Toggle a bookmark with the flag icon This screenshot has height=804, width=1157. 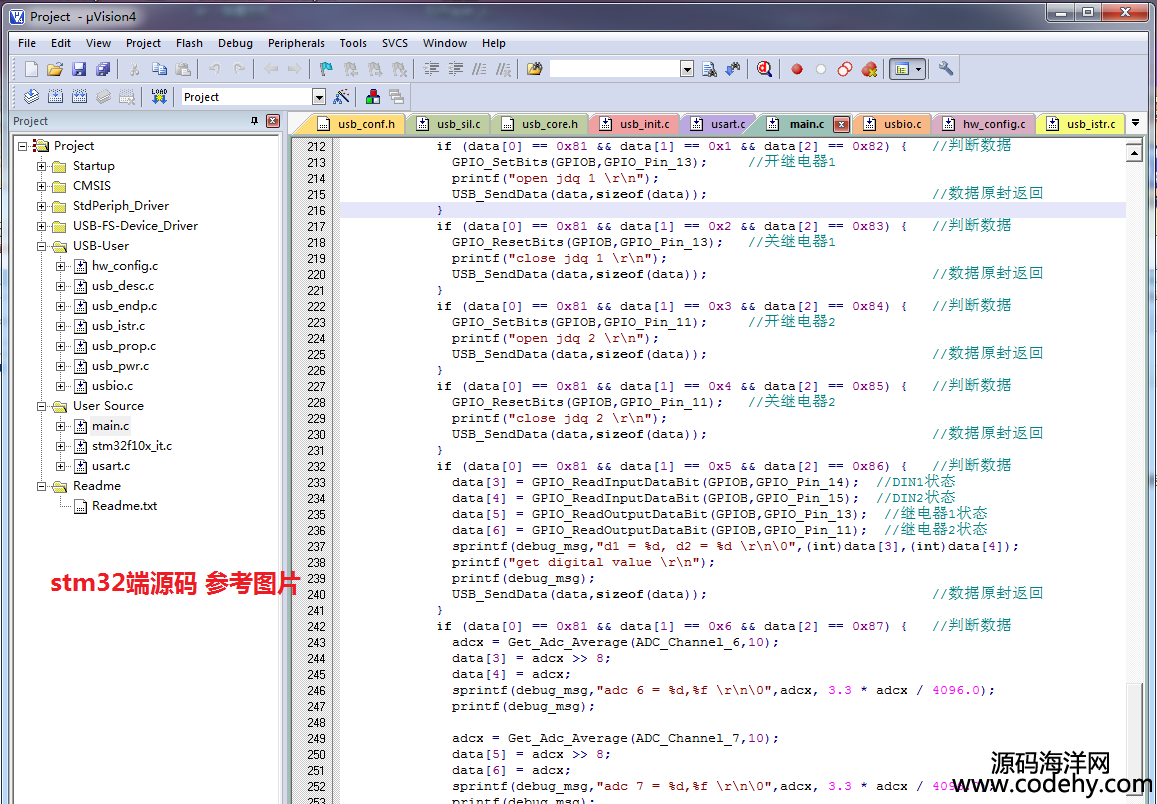click(325, 69)
